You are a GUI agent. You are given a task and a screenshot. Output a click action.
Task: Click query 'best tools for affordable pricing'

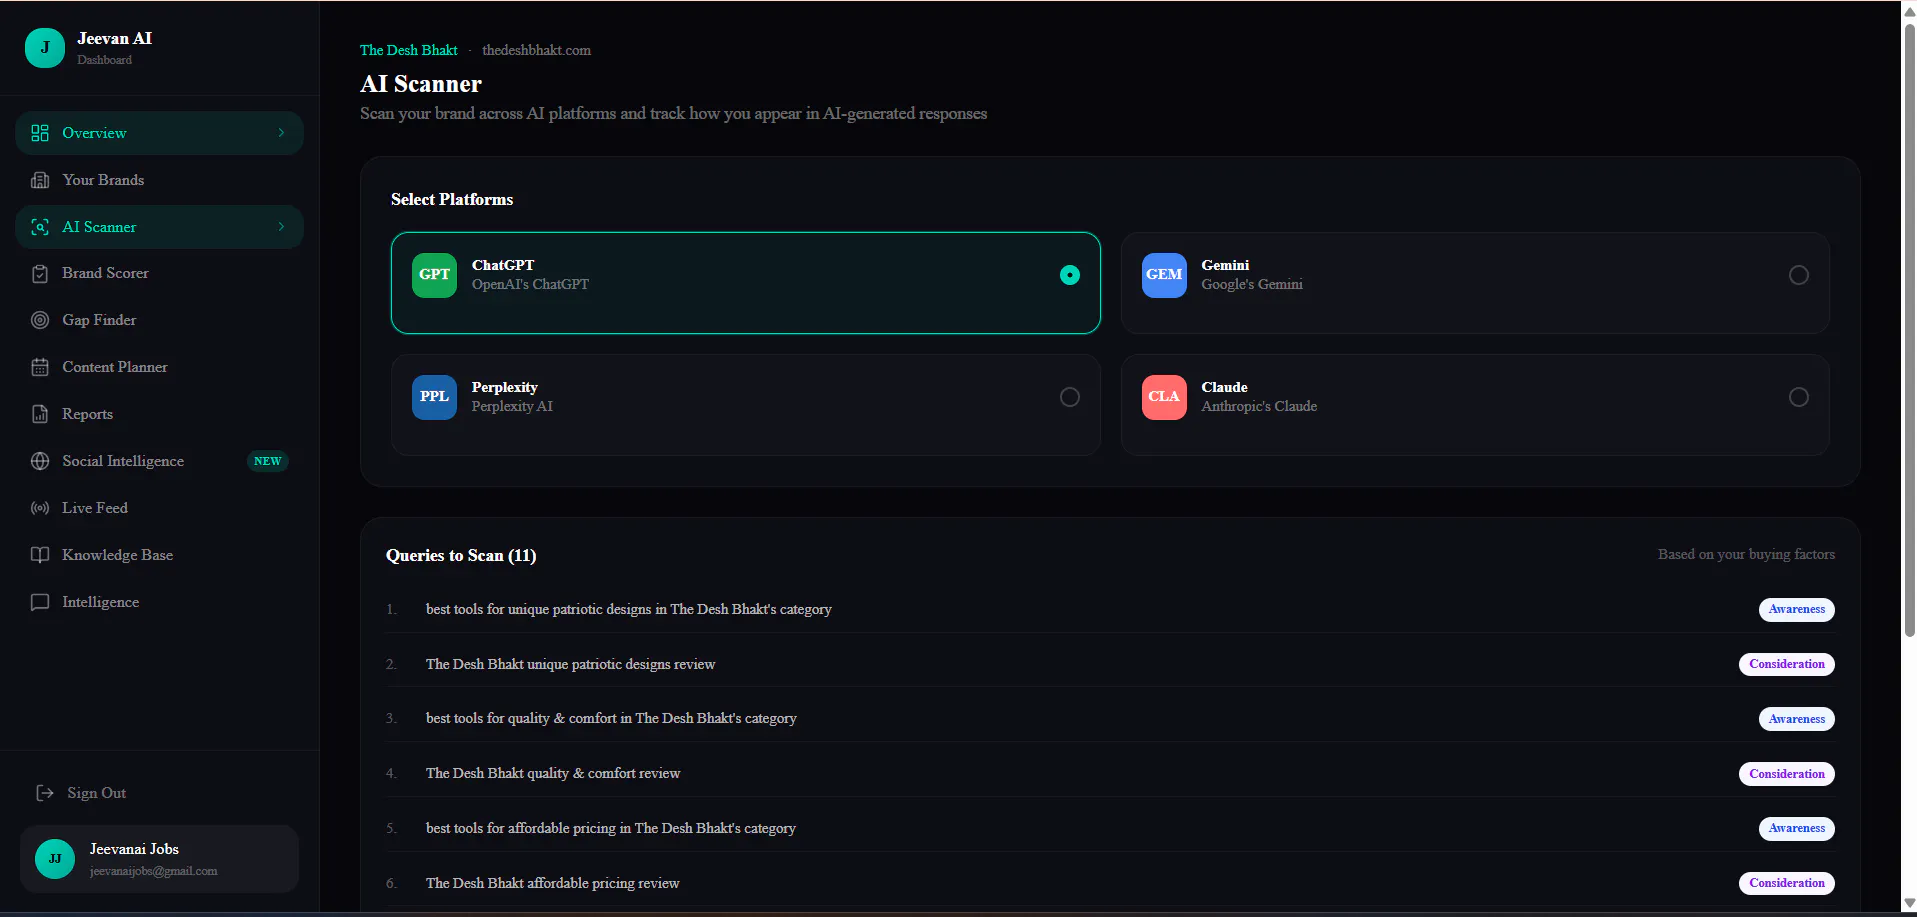[611, 828]
